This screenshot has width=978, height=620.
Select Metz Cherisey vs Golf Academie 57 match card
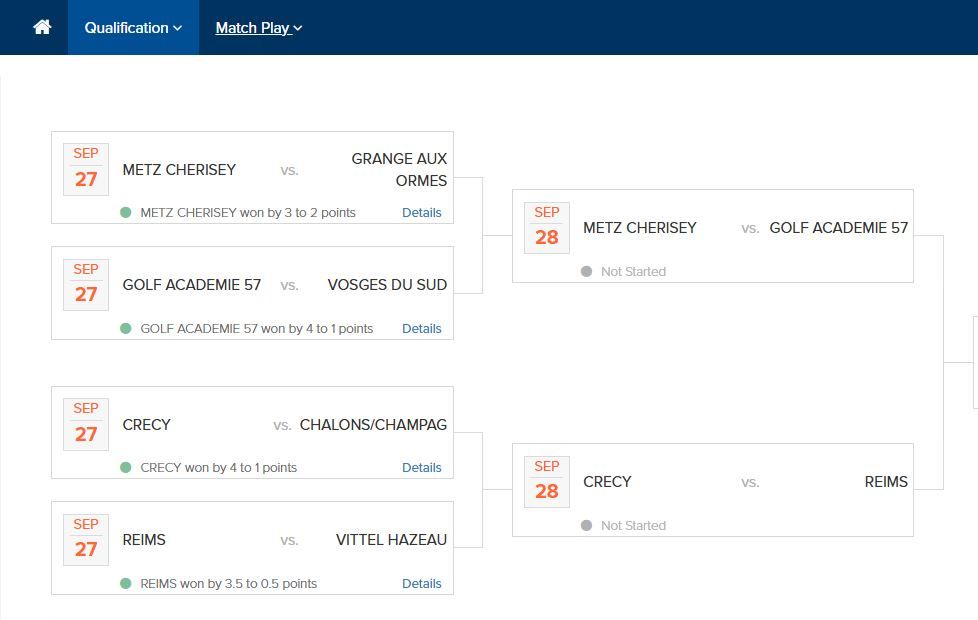712,236
